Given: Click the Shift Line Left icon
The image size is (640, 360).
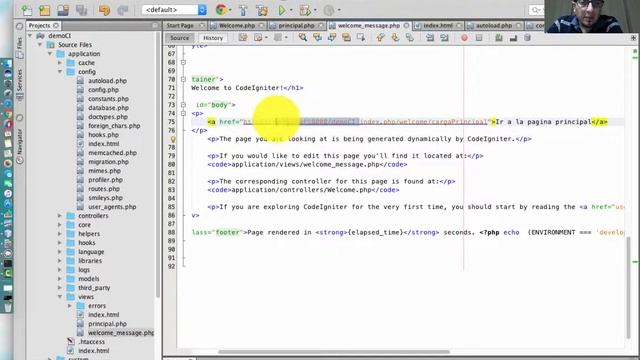Looking at the screenshot, I should click(x=430, y=38).
